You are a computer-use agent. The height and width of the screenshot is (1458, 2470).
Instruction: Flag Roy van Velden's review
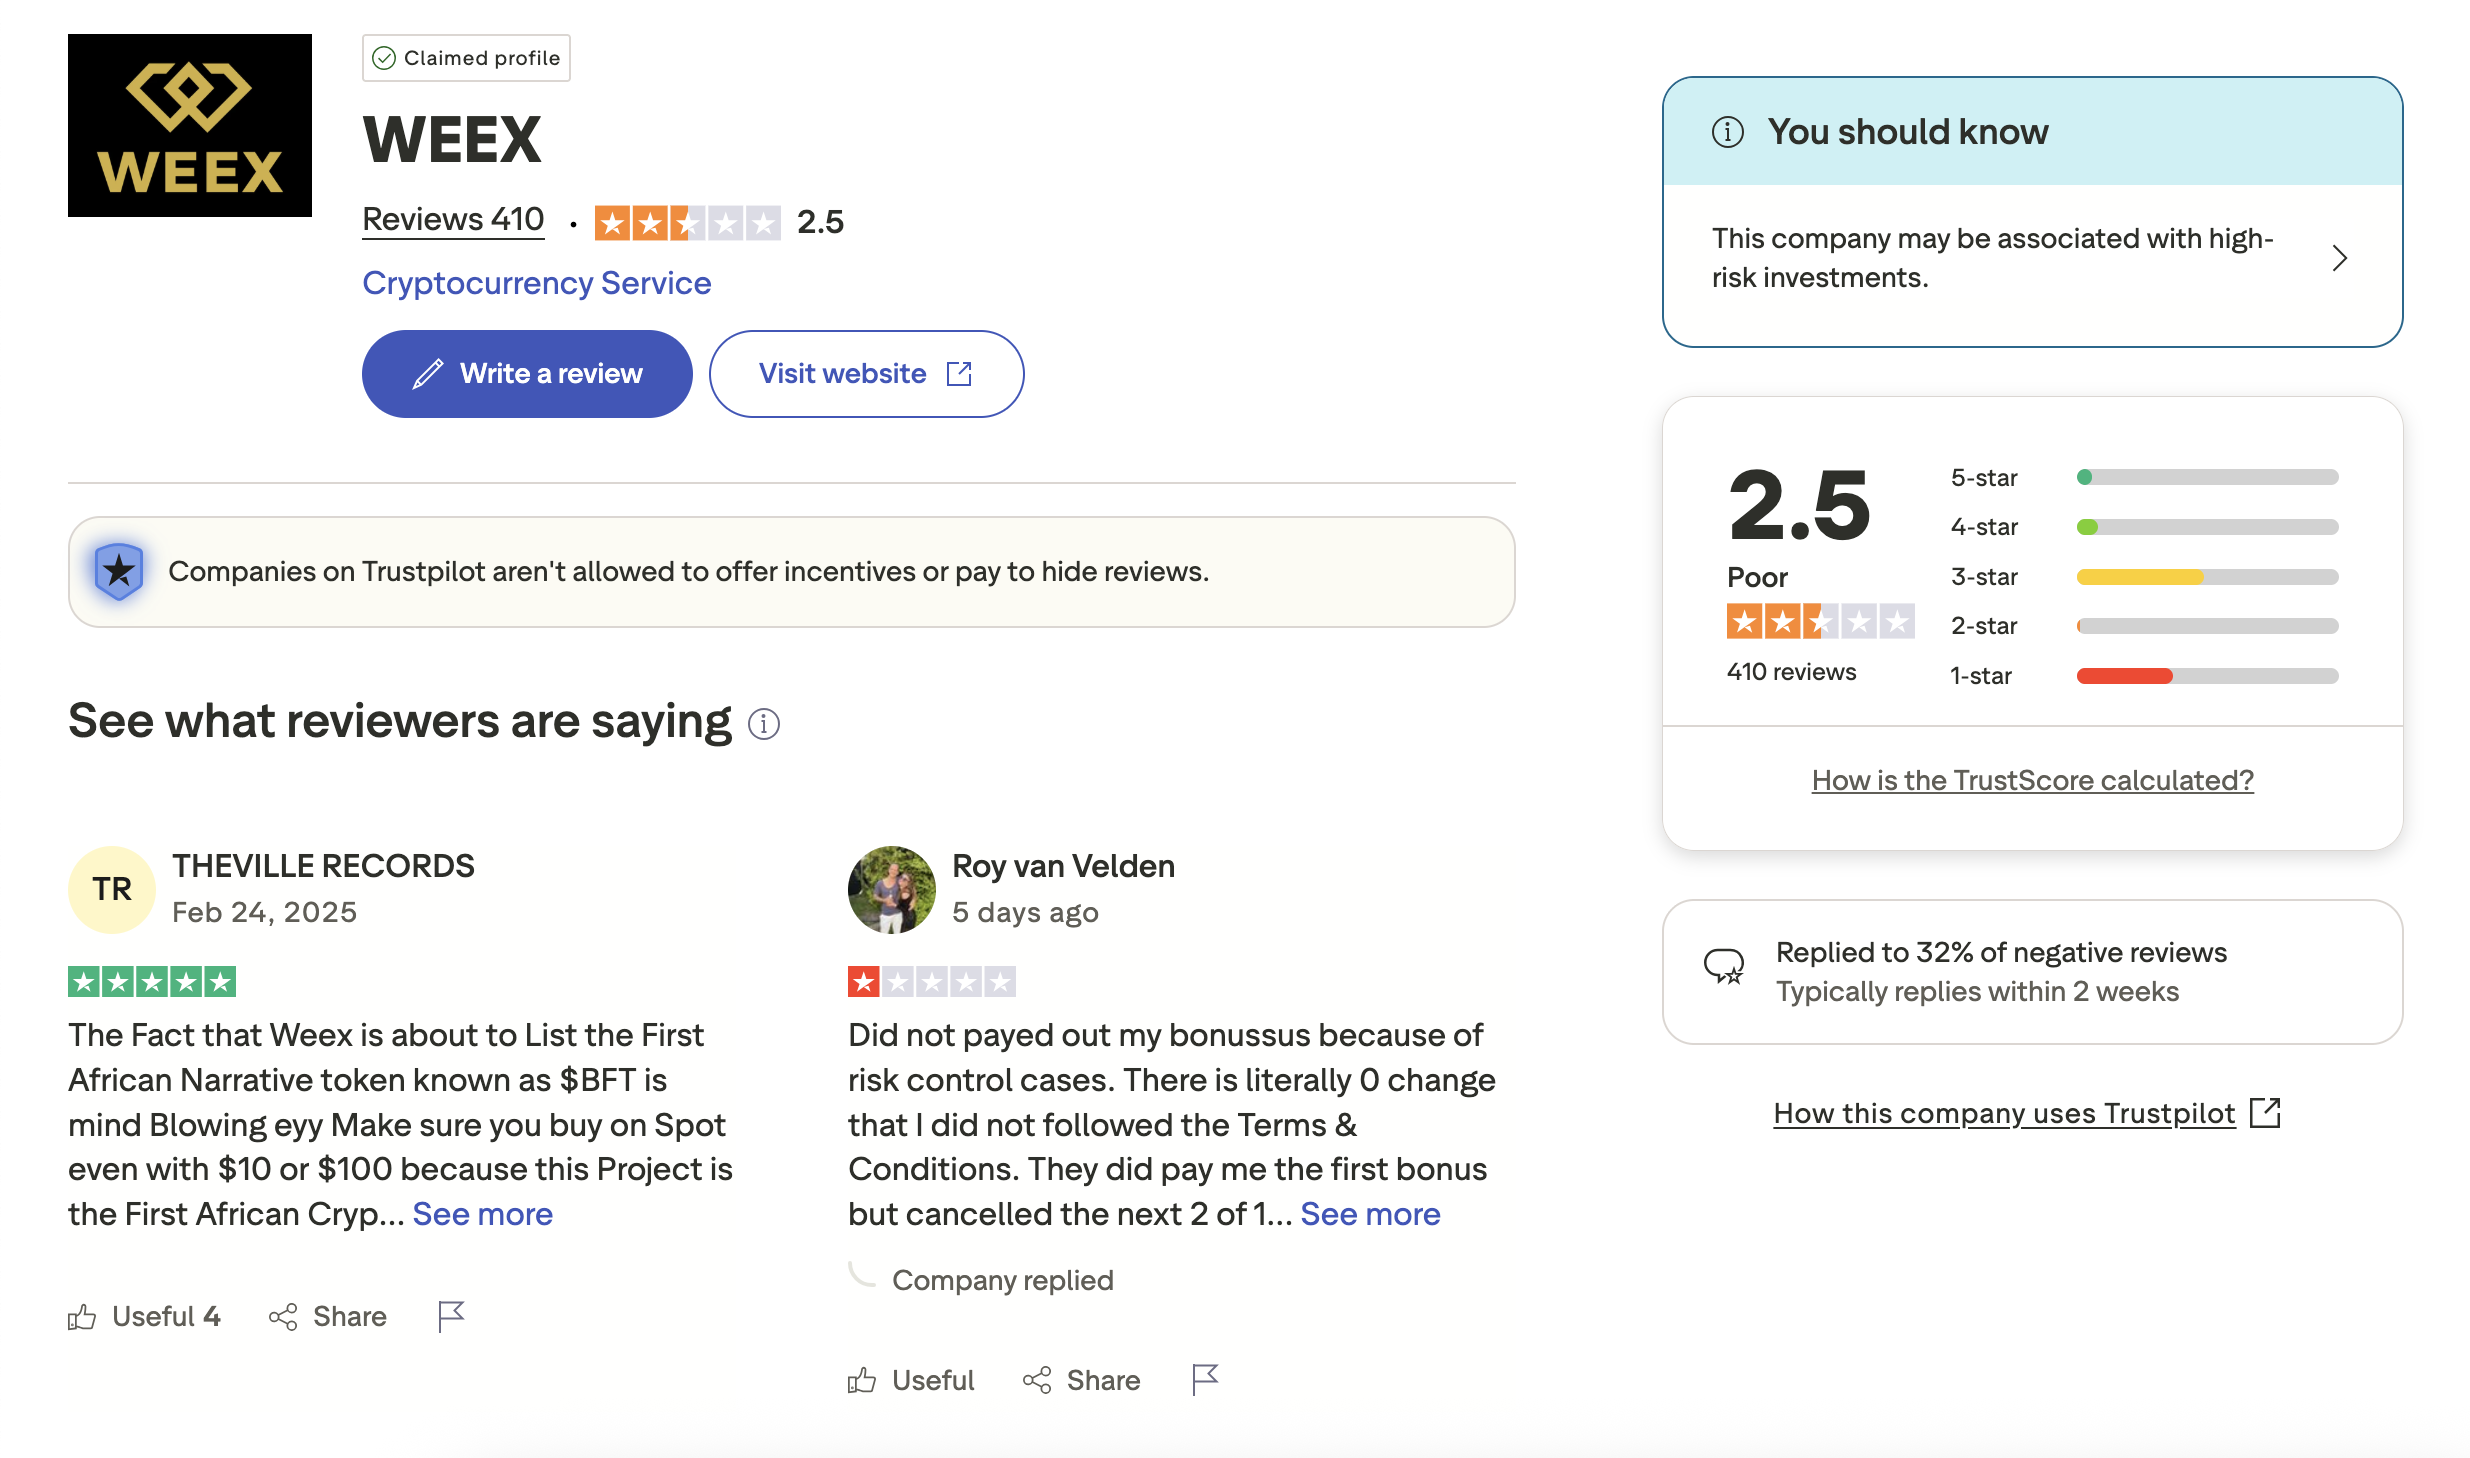point(1205,1380)
